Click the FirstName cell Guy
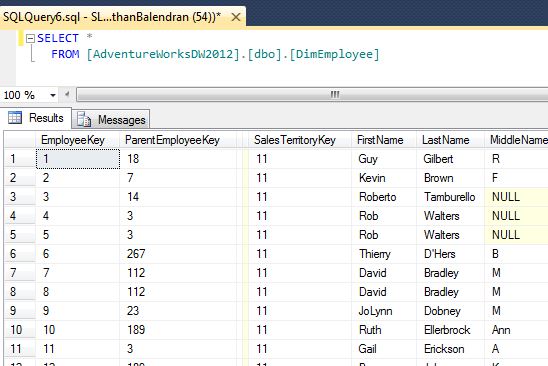Image resolution: width=548 pixels, height=366 pixels. point(384,159)
